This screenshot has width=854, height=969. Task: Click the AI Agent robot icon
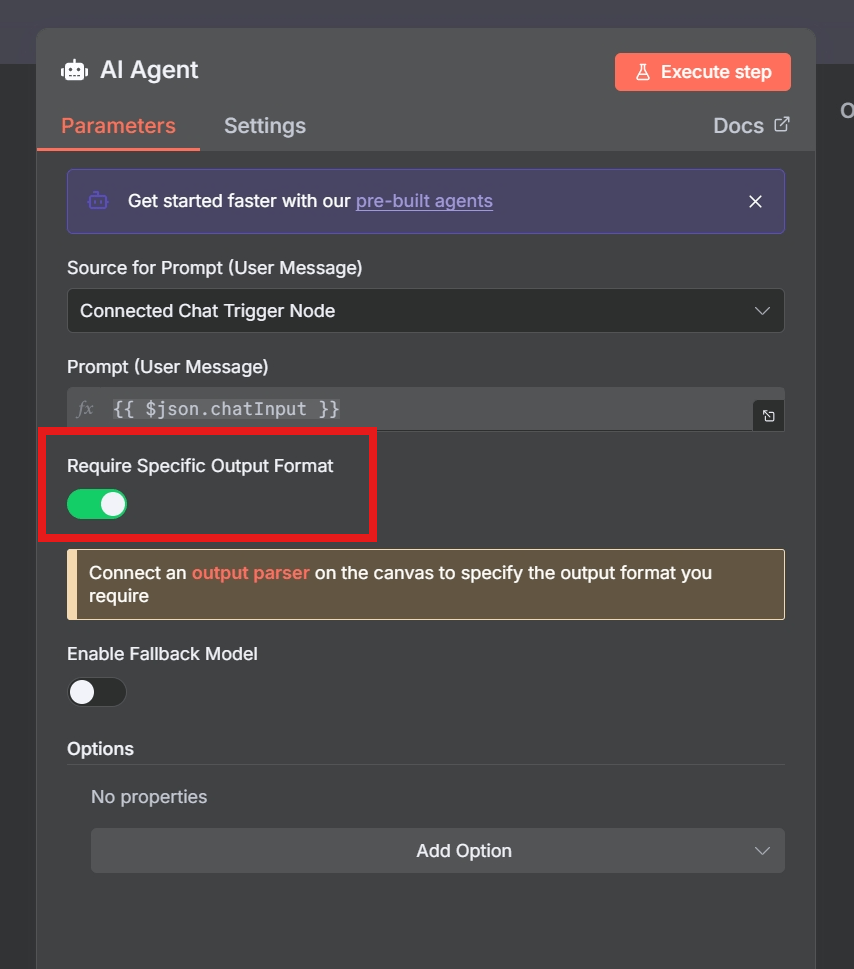tap(74, 70)
